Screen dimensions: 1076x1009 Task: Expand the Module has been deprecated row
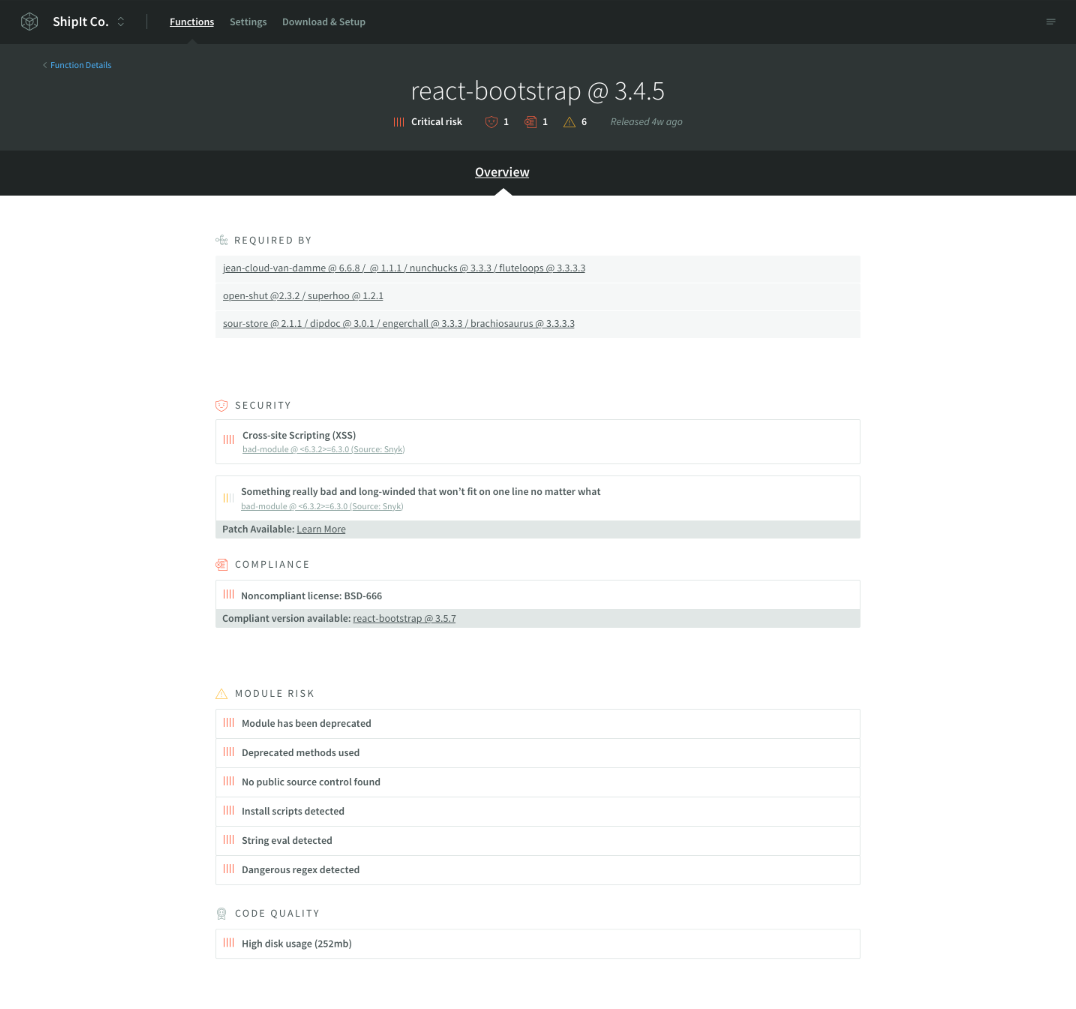306,723
